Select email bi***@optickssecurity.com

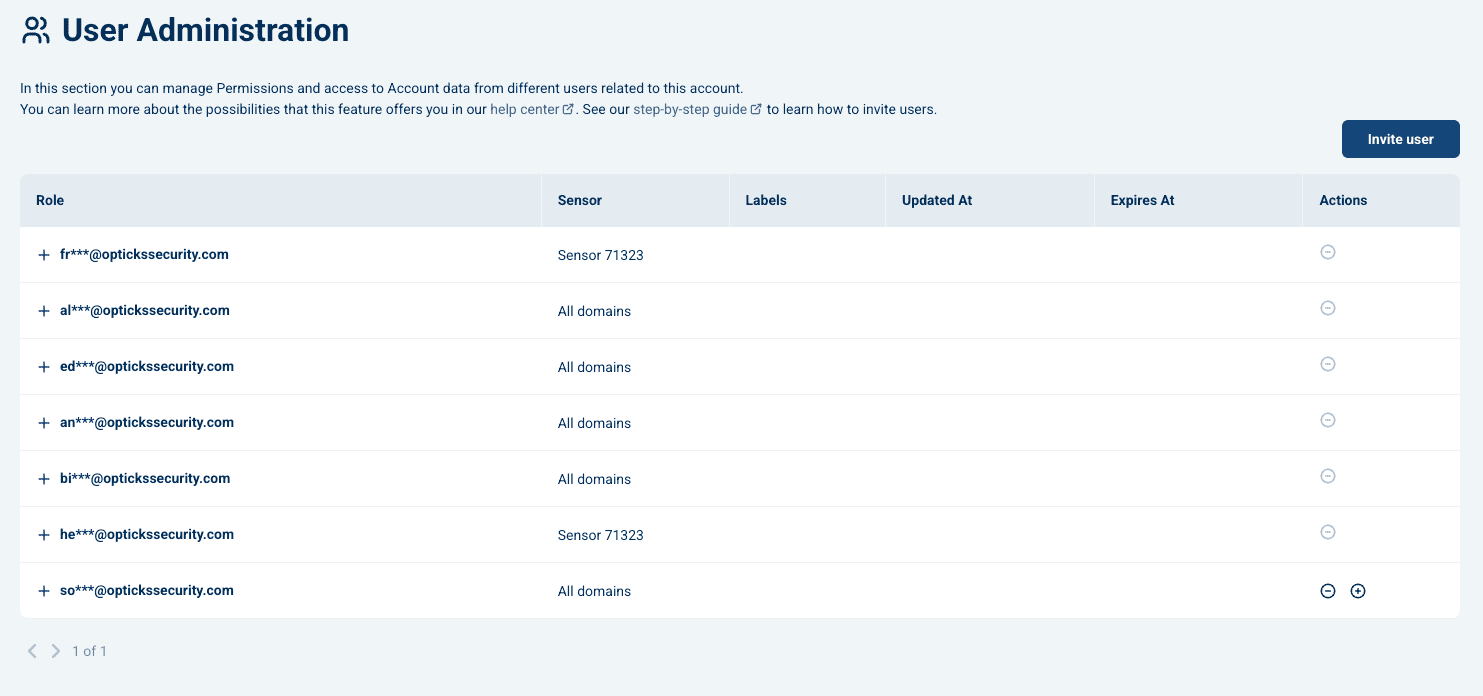(x=145, y=478)
